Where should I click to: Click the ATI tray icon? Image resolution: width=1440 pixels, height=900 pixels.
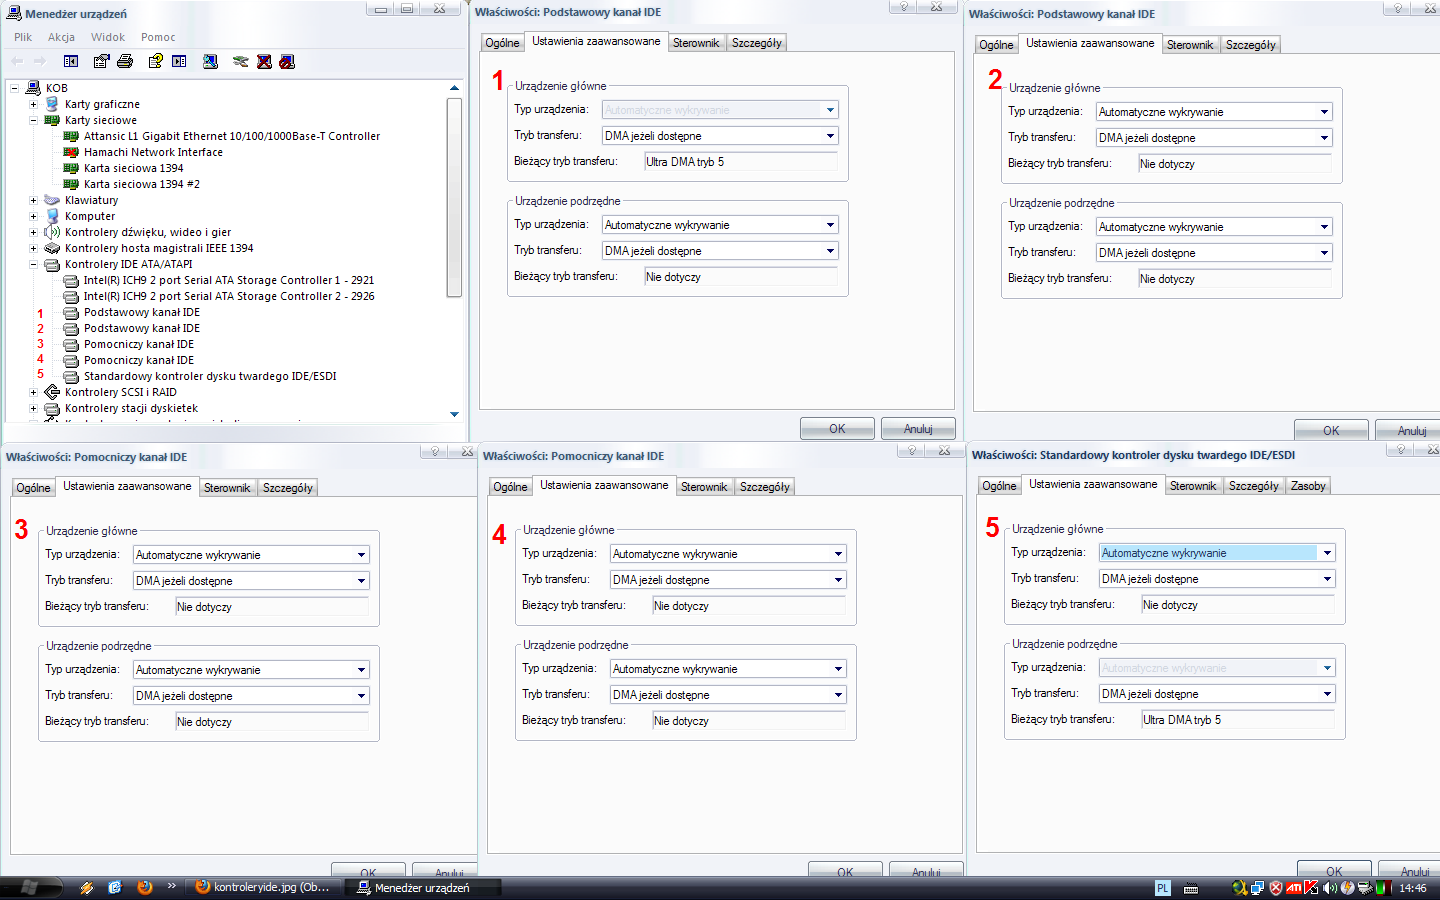coord(1294,887)
